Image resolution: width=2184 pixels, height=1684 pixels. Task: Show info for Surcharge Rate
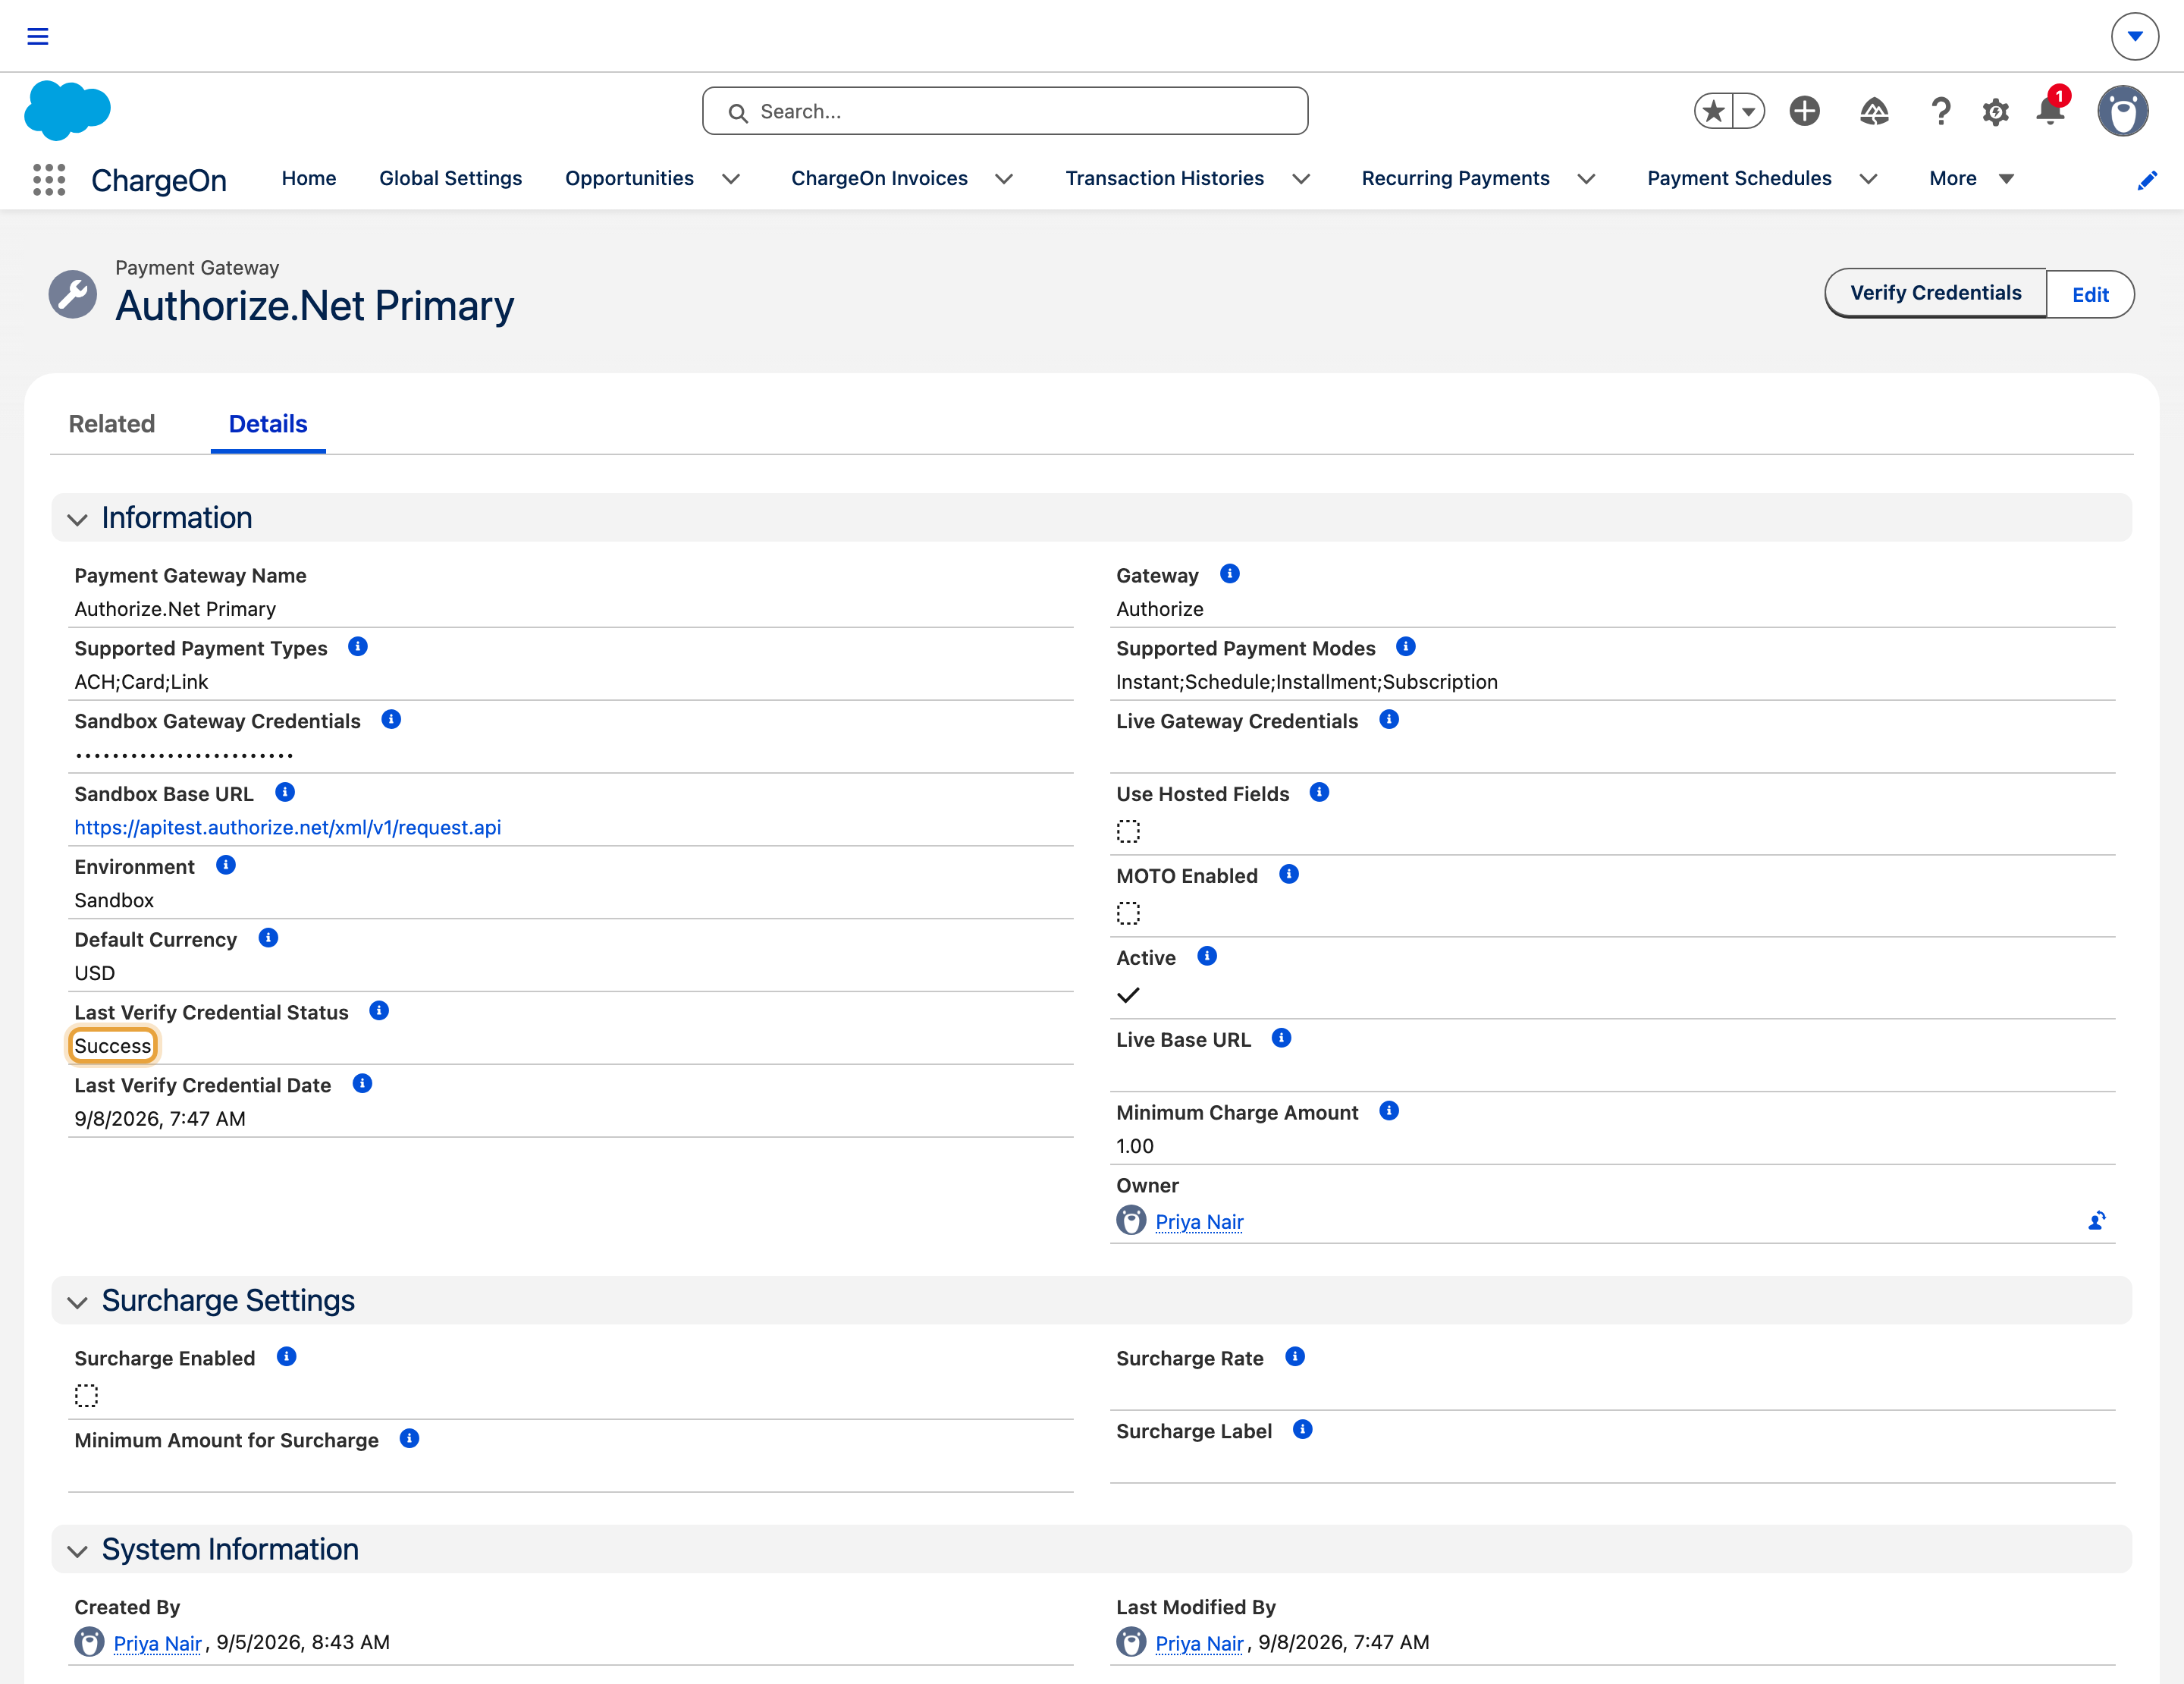(1295, 1357)
